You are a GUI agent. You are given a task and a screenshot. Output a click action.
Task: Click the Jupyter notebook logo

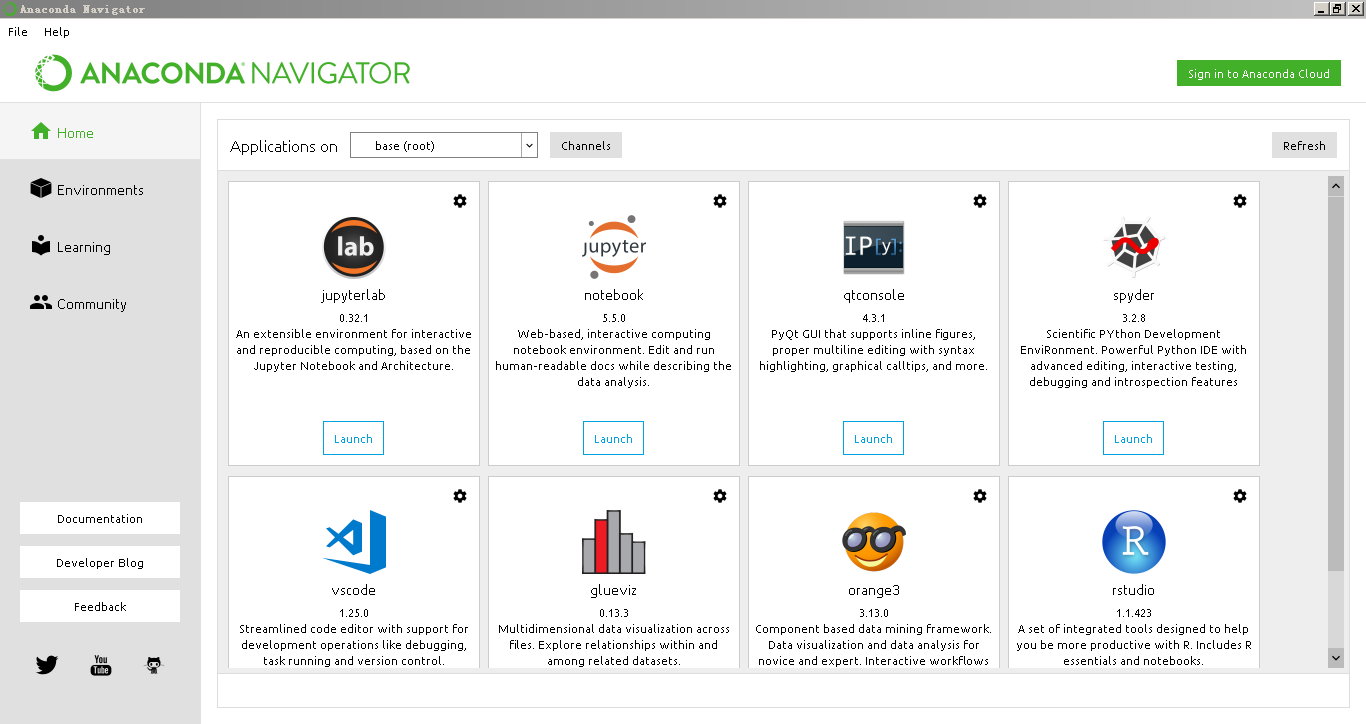[x=614, y=246]
